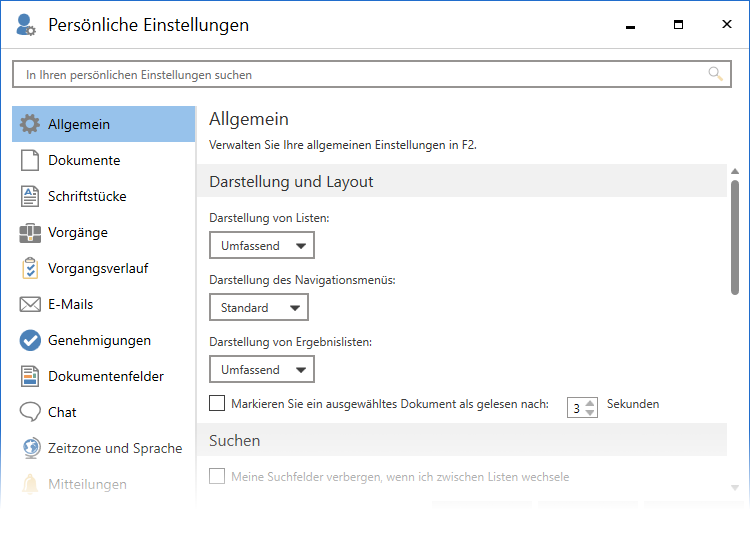Increase seconds value with up arrow
The image size is (750, 541).
pos(590,402)
